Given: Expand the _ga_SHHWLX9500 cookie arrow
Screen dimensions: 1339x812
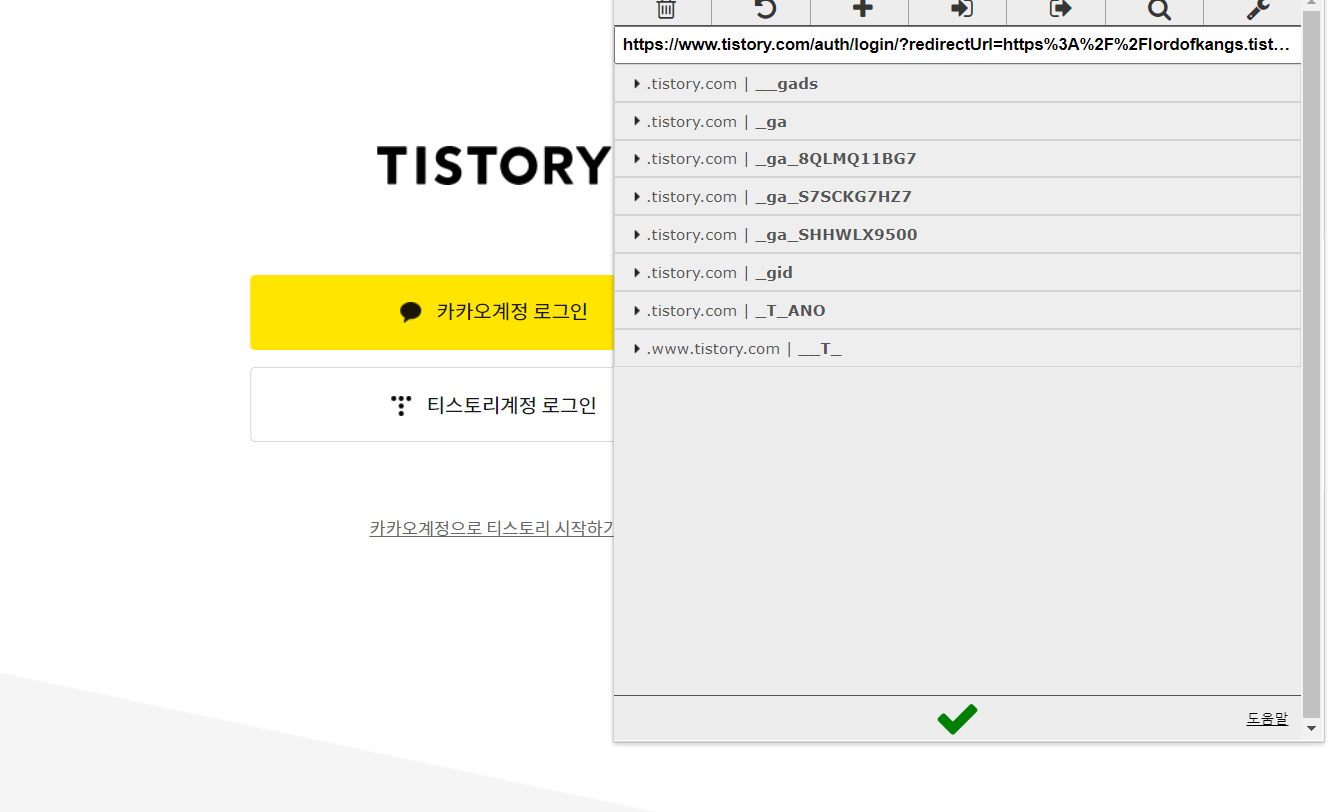Looking at the screenshot, I should point(637,235).
